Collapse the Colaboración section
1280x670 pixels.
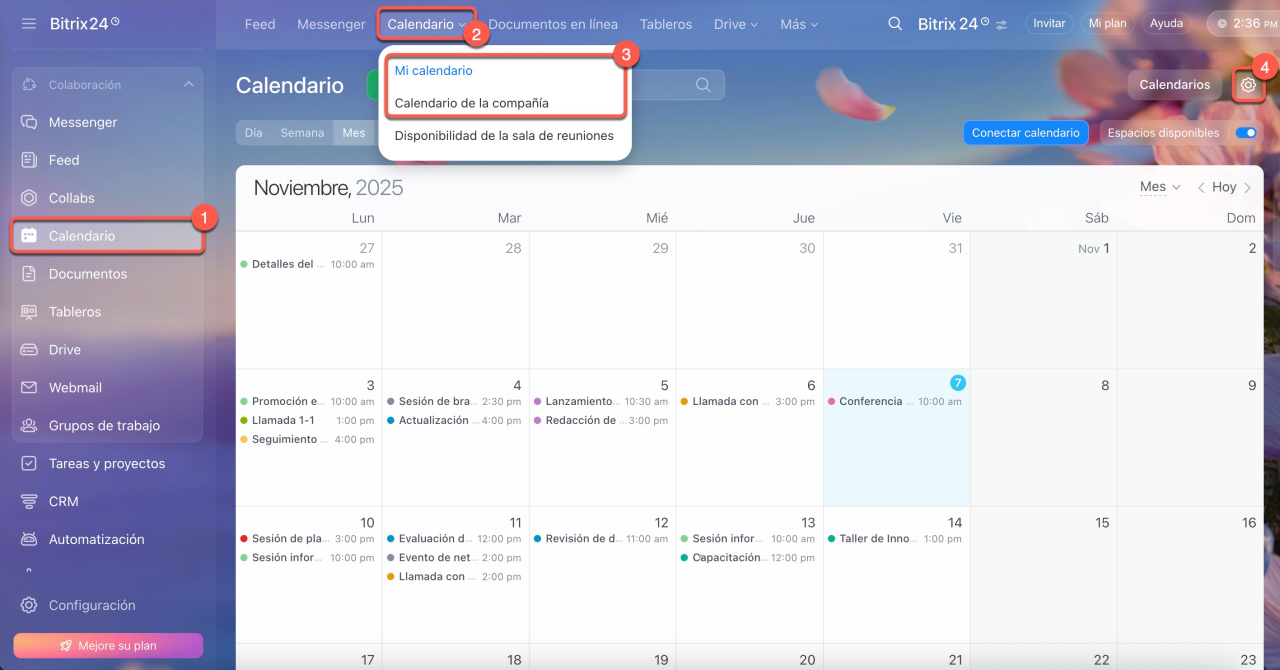189,85
